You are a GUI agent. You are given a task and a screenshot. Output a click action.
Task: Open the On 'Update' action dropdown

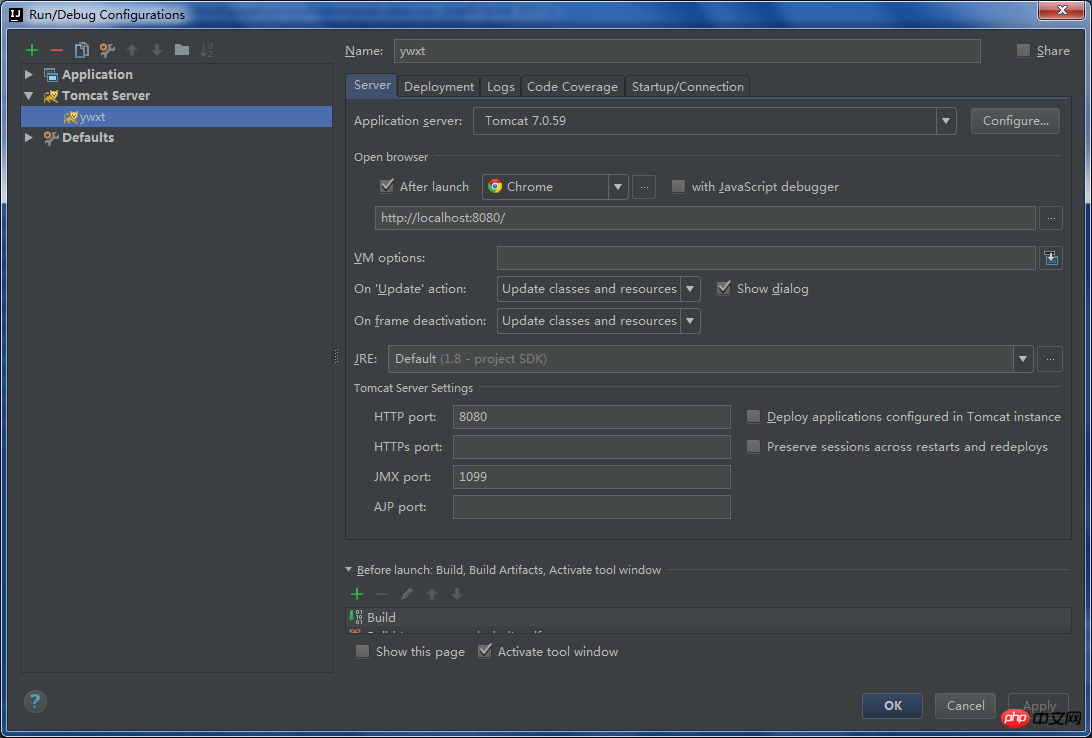(690, 289)
